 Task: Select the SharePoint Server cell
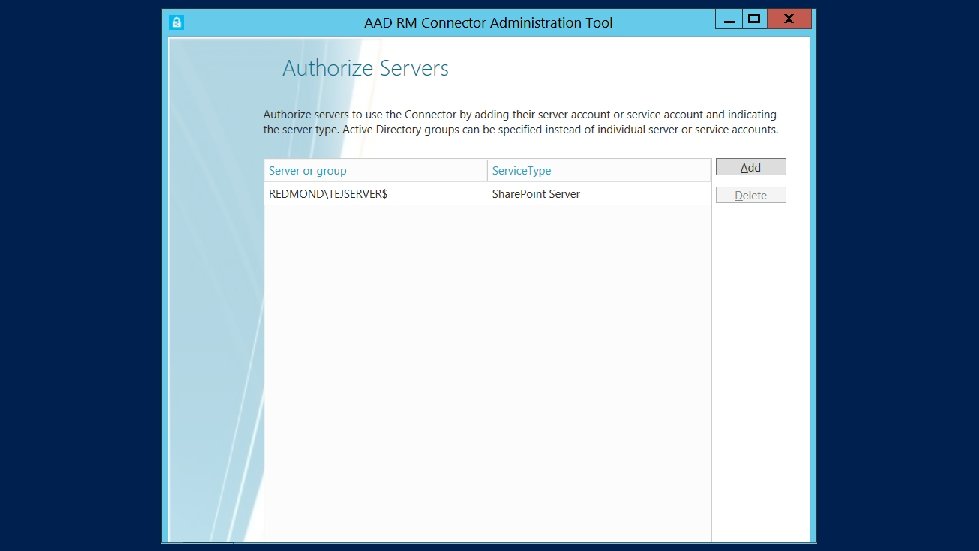tap(536, 194)
